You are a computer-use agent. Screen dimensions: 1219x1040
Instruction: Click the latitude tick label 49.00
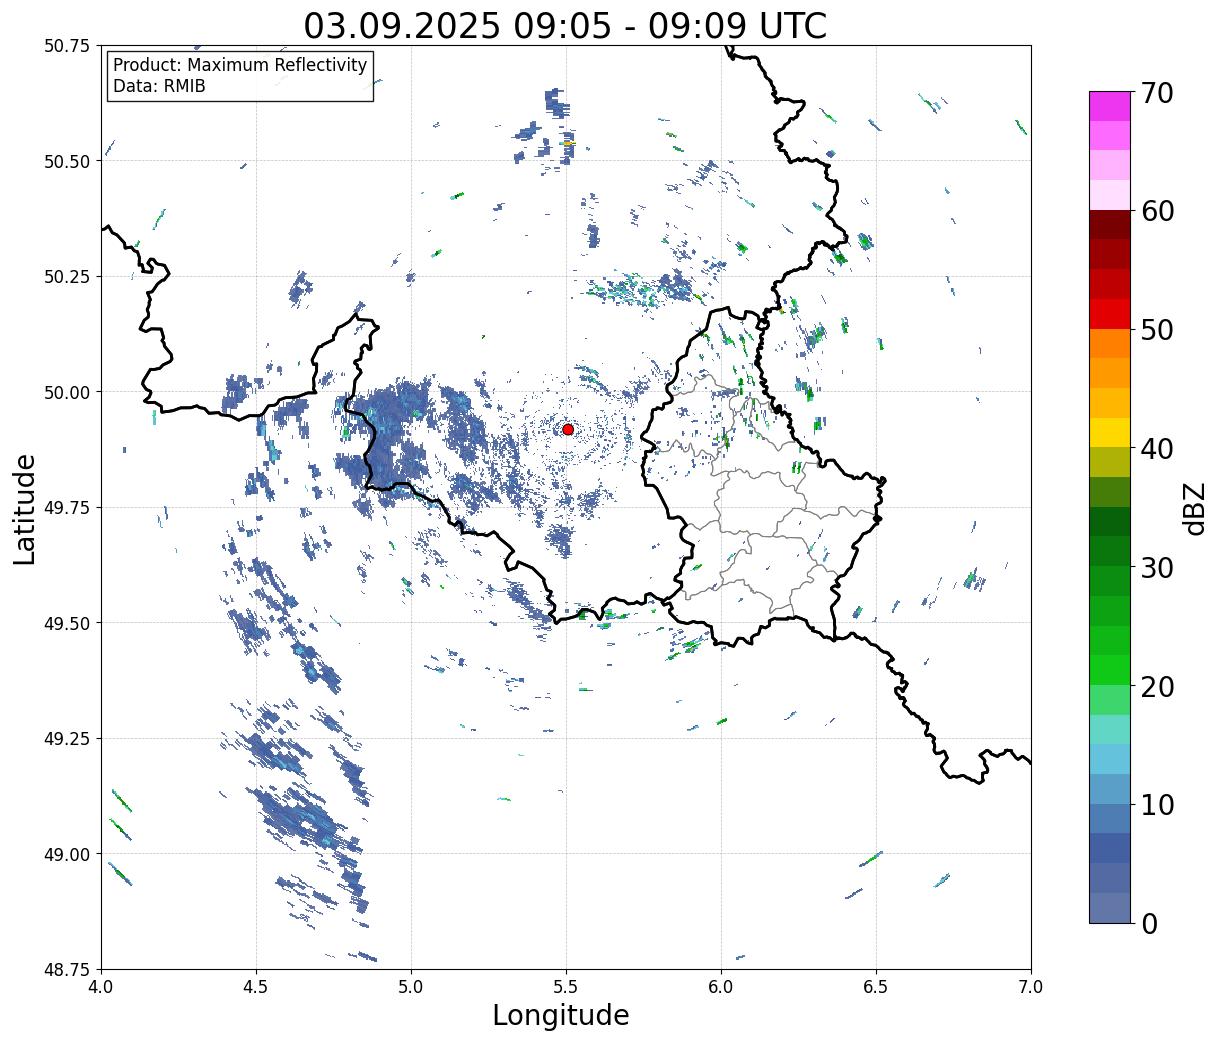coord(67,854)
